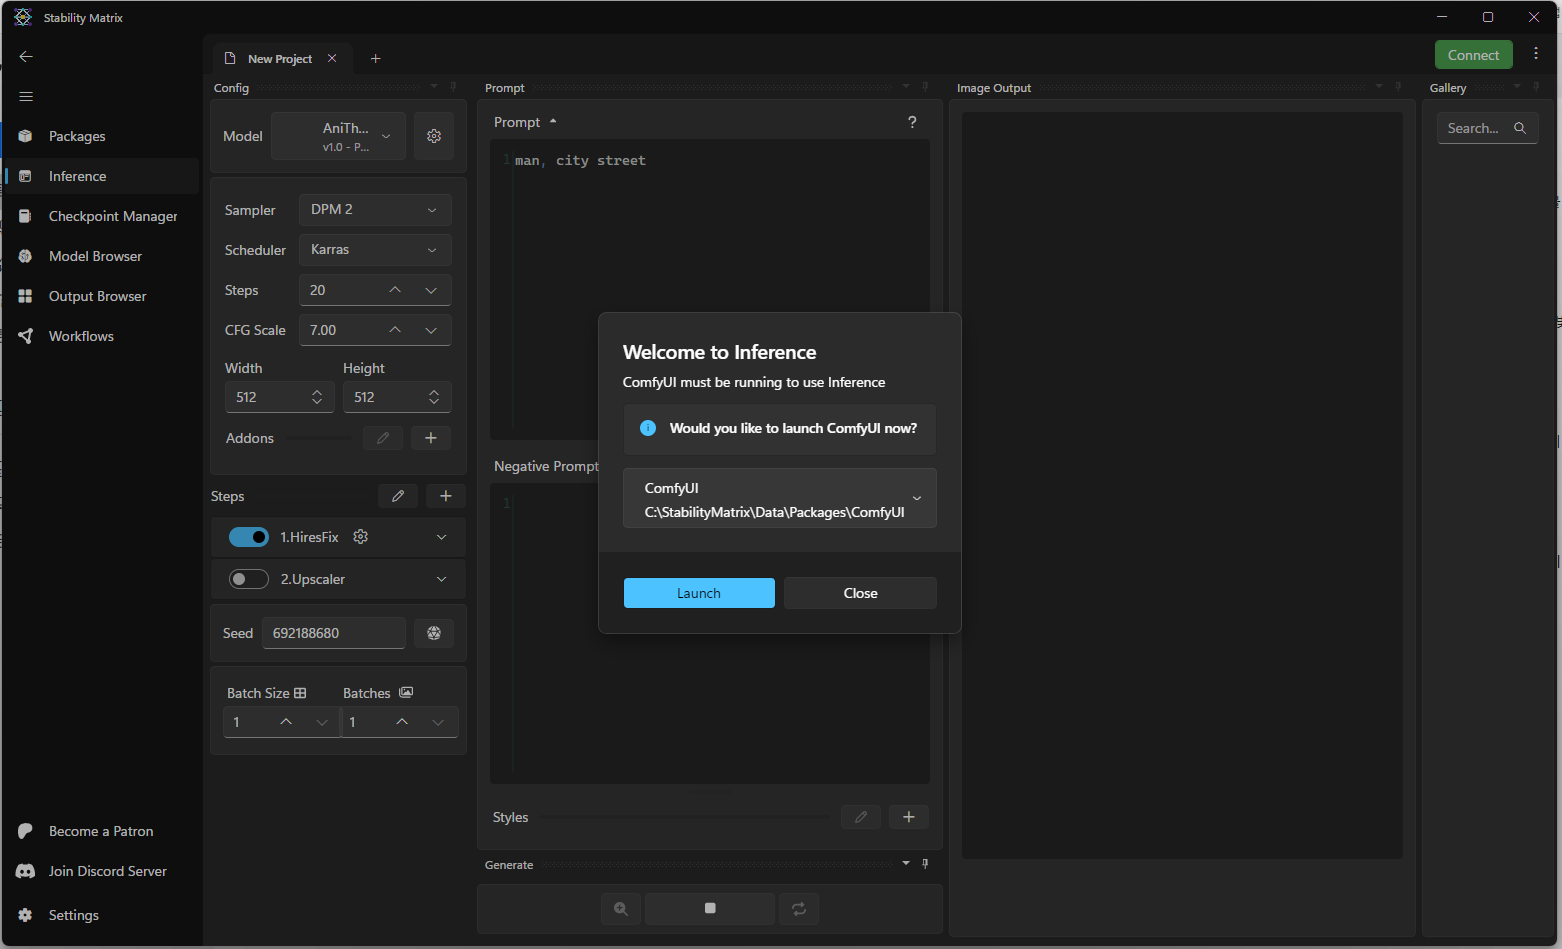Click the Stability Matrix app logo
Viewport: 1562px width, 949px height.
point(23,17)
